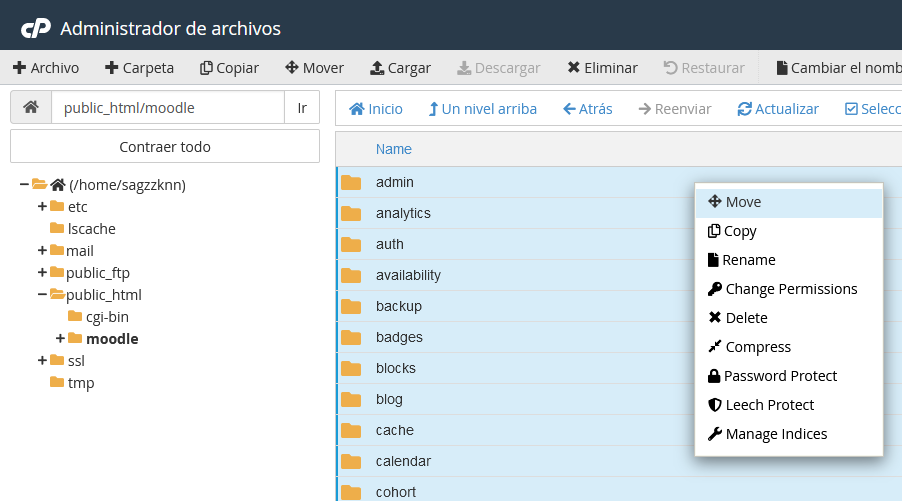Viewport: 902px width, 501px height.
Task: Select the moodle tree item
Action: tap(112, 339)
